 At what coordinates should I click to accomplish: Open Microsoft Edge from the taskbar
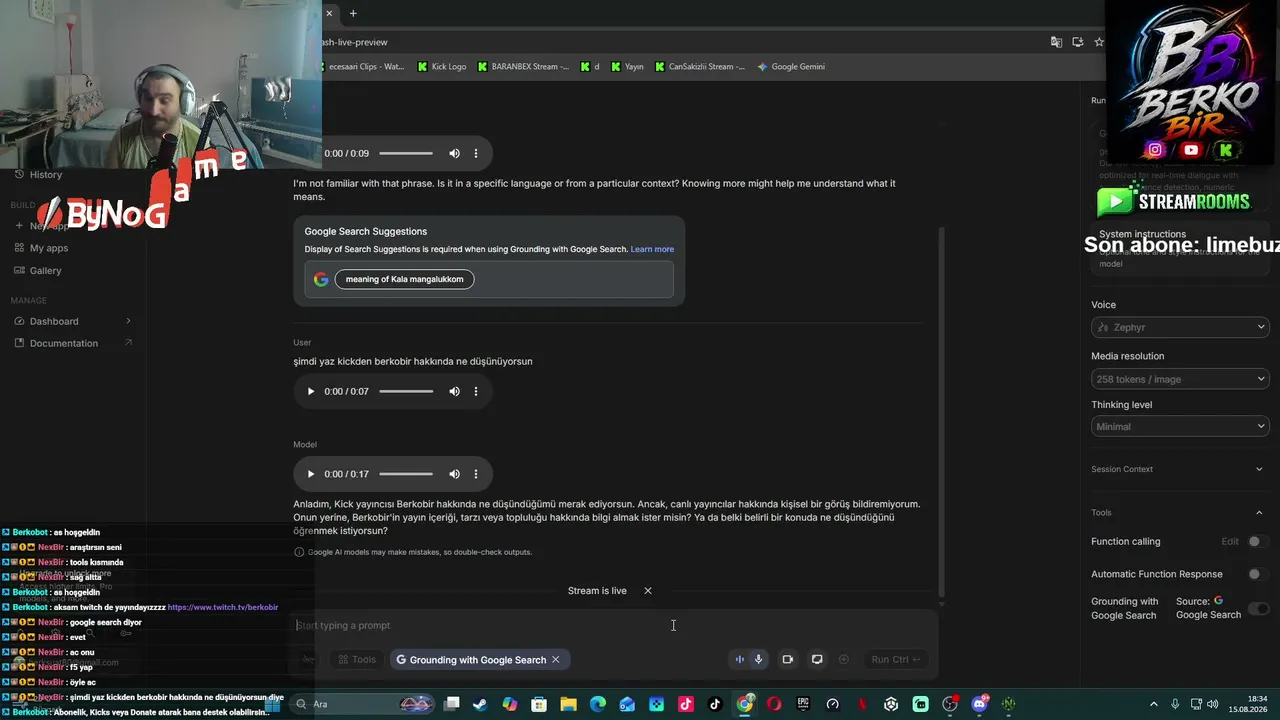click(598, 704)
